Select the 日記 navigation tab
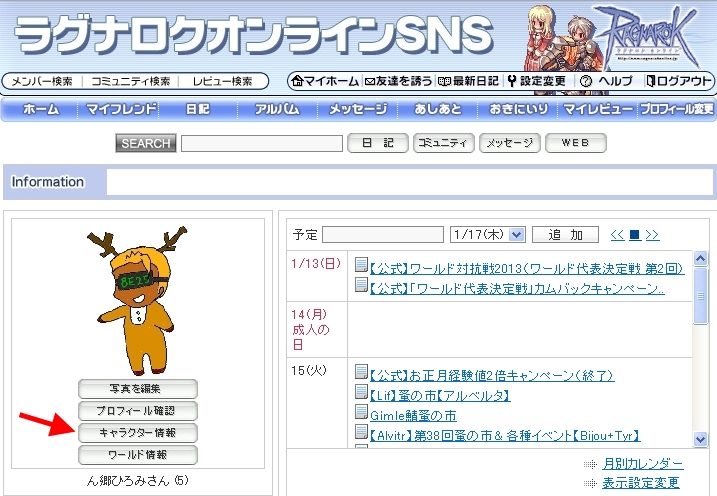Viewport: 717px width, 496px height. tap(198, 109)
